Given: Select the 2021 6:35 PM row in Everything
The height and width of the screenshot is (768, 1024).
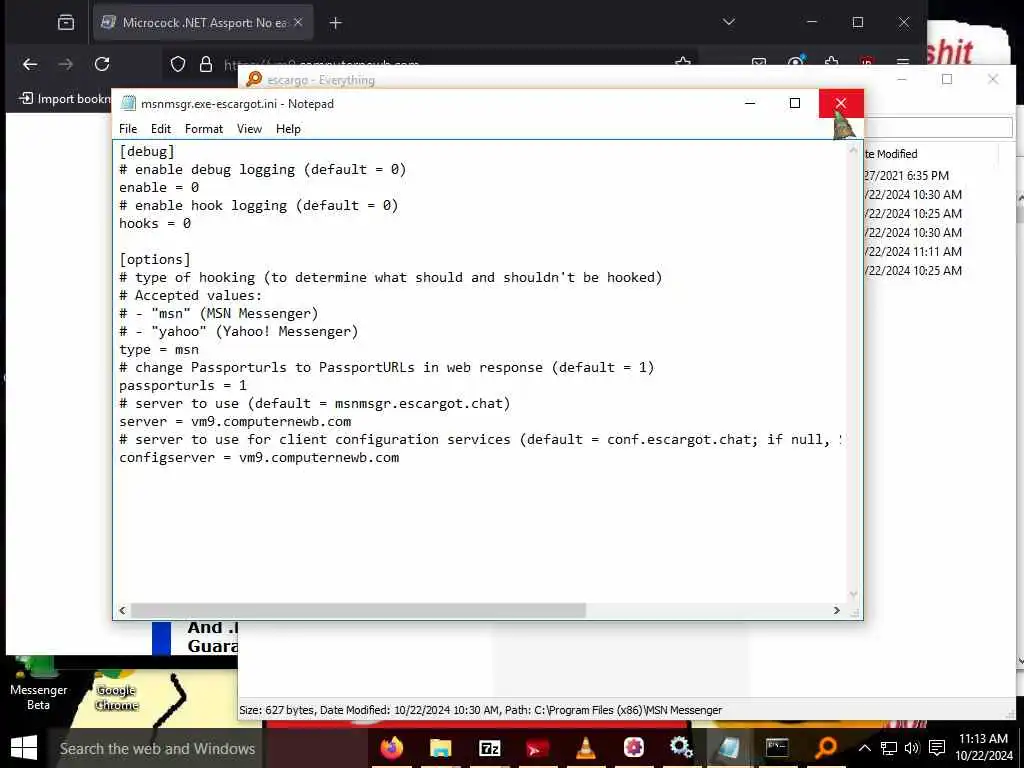Looking at the screenshot, I should pyautogui.click(x=906, y=176).
